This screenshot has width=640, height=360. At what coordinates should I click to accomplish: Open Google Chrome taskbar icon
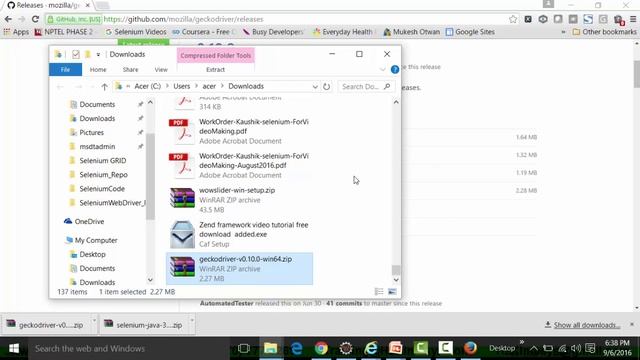[x=321, y=349]
